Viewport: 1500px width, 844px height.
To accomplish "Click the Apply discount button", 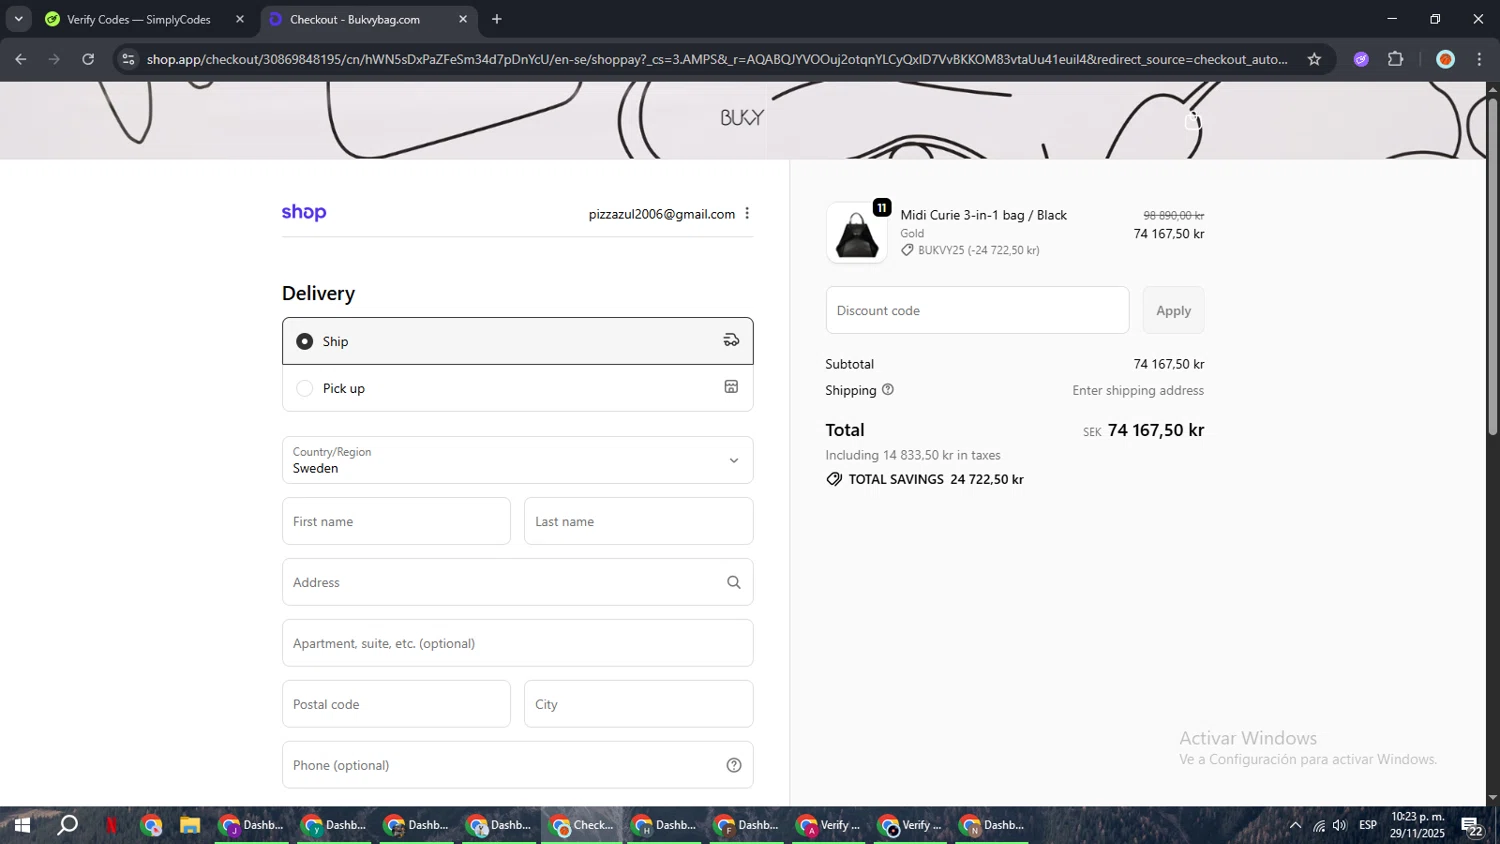I will pyautogui.click(x=1173, y=310).
